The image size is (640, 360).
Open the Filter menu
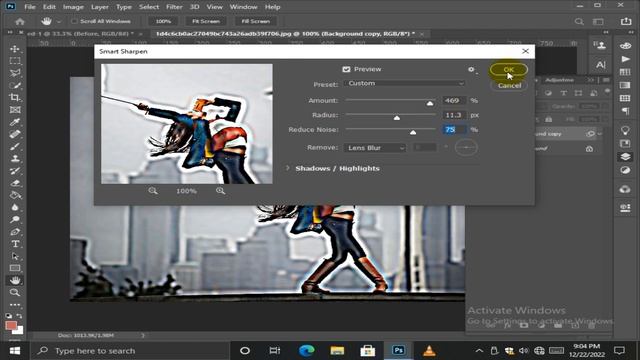tap(174, 7)
